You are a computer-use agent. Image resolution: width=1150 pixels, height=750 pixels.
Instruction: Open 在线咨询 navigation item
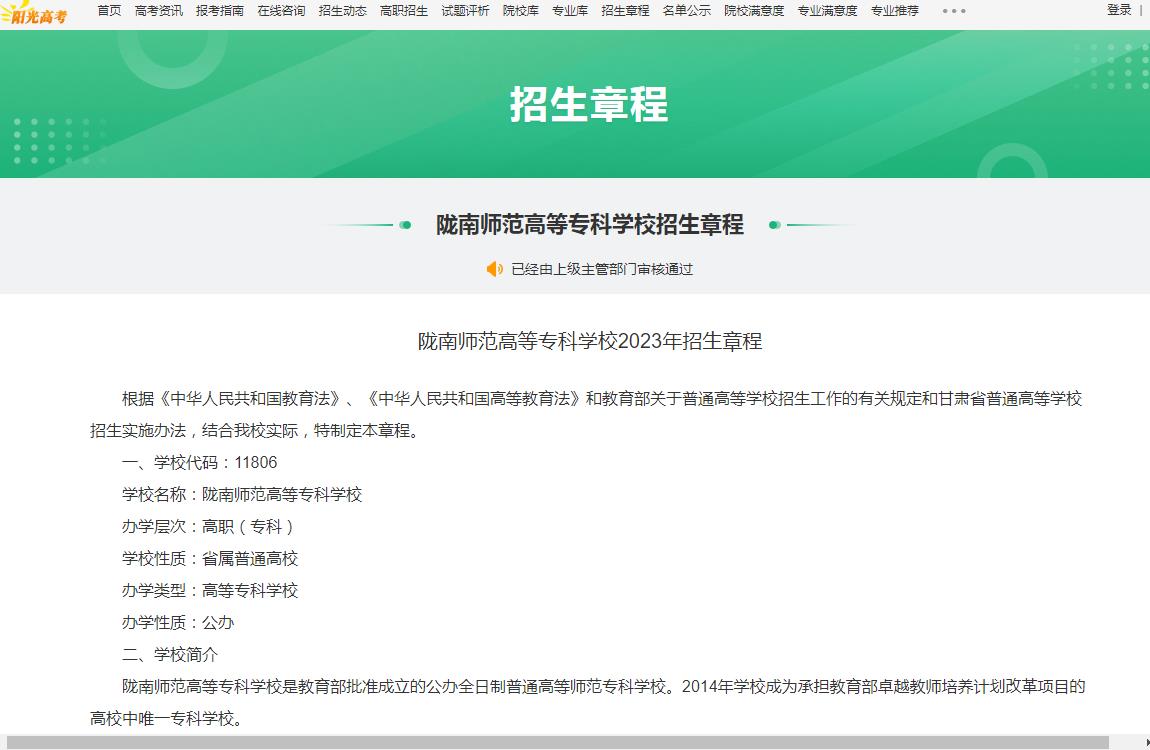click(281, 11)
